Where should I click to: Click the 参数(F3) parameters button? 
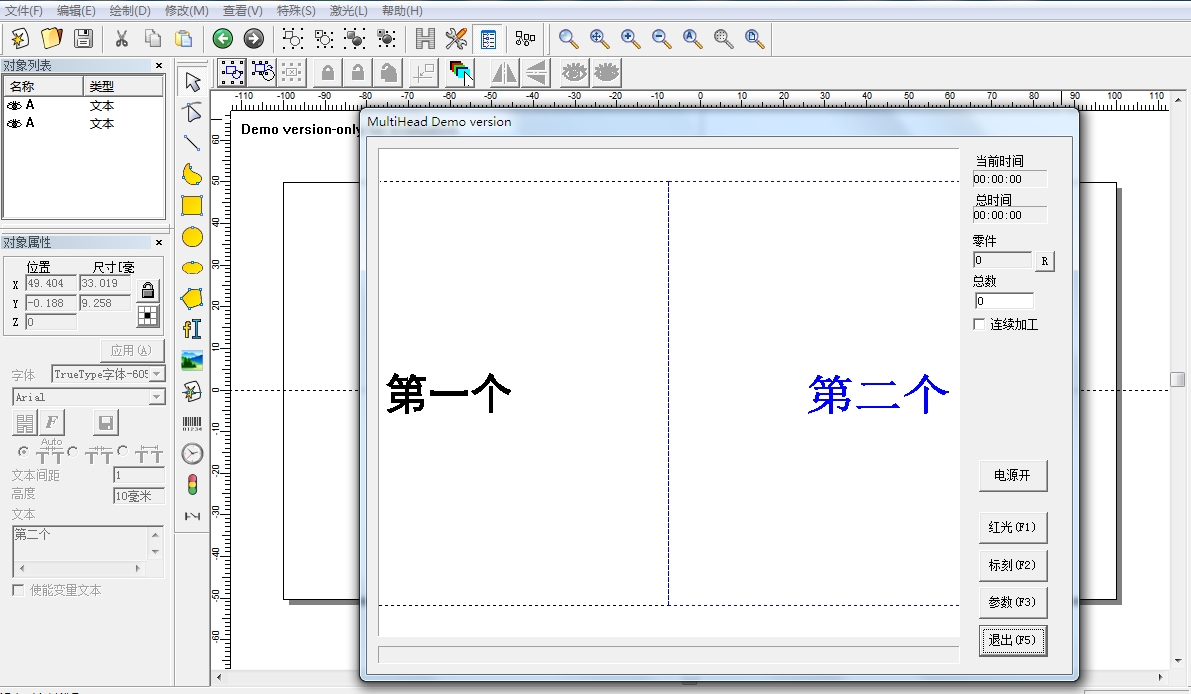coord(1013,602)
